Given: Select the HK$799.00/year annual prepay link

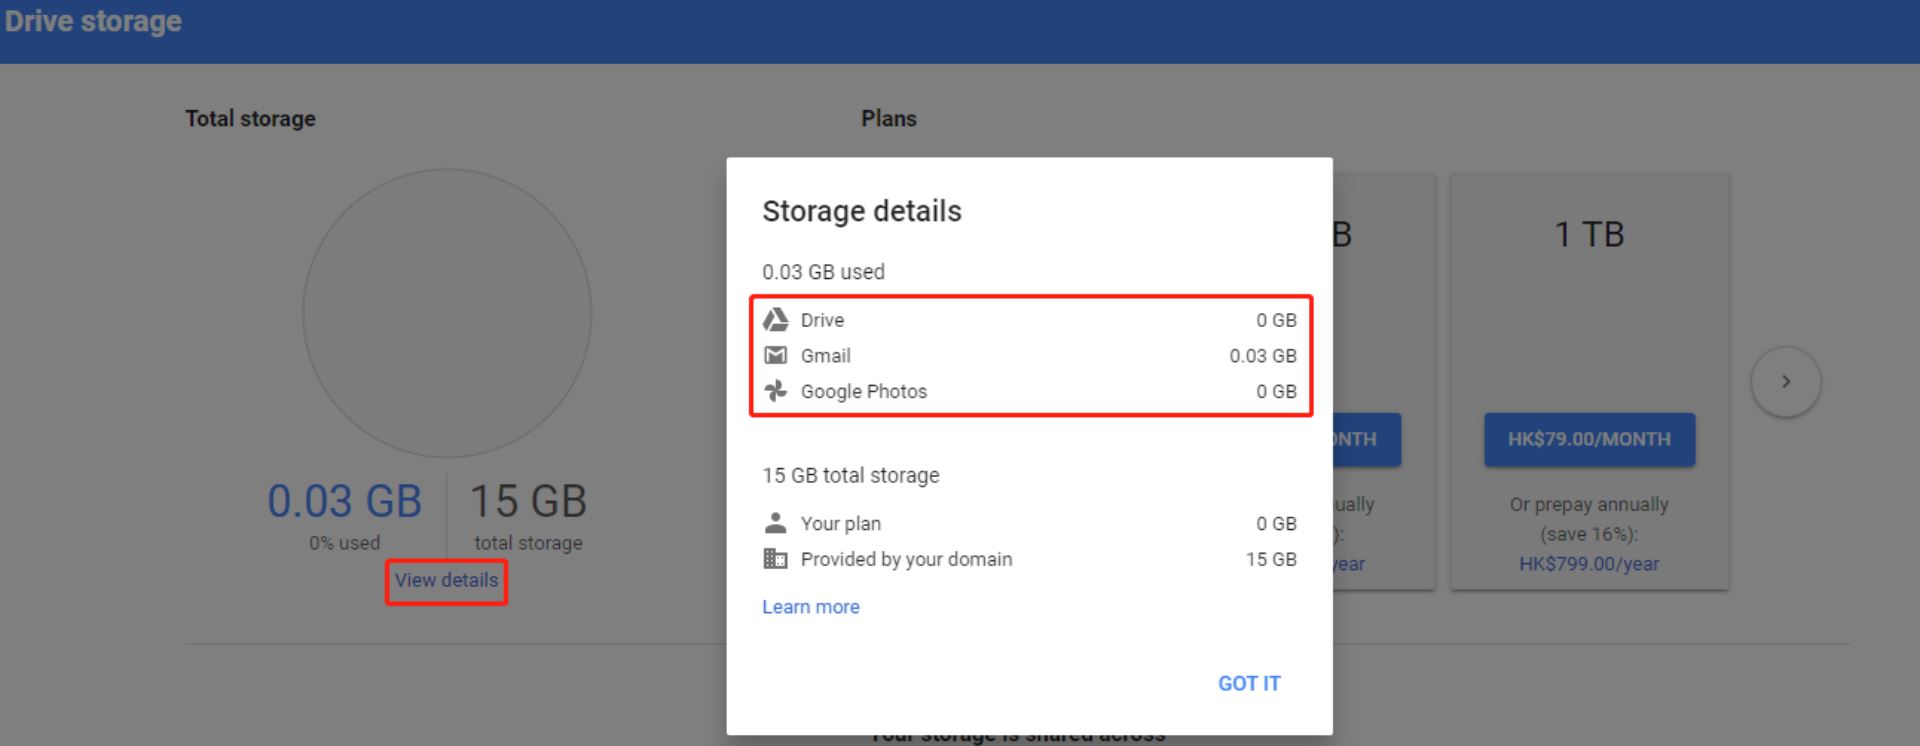Looking at the screenshot, I should (1589, 564).
